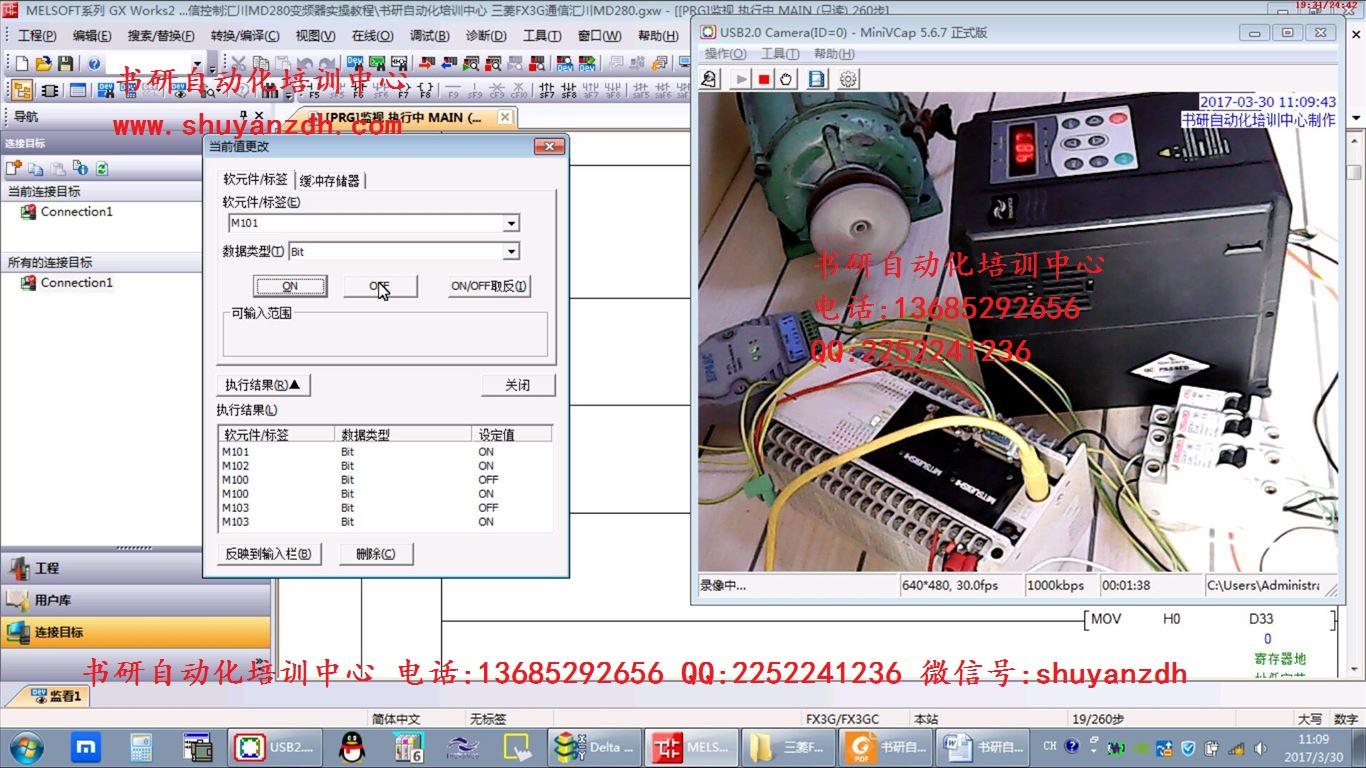Select the 软元件/标签 tab
The height and width of the screenshot is (768, 1366).
(x=255, y=179)
